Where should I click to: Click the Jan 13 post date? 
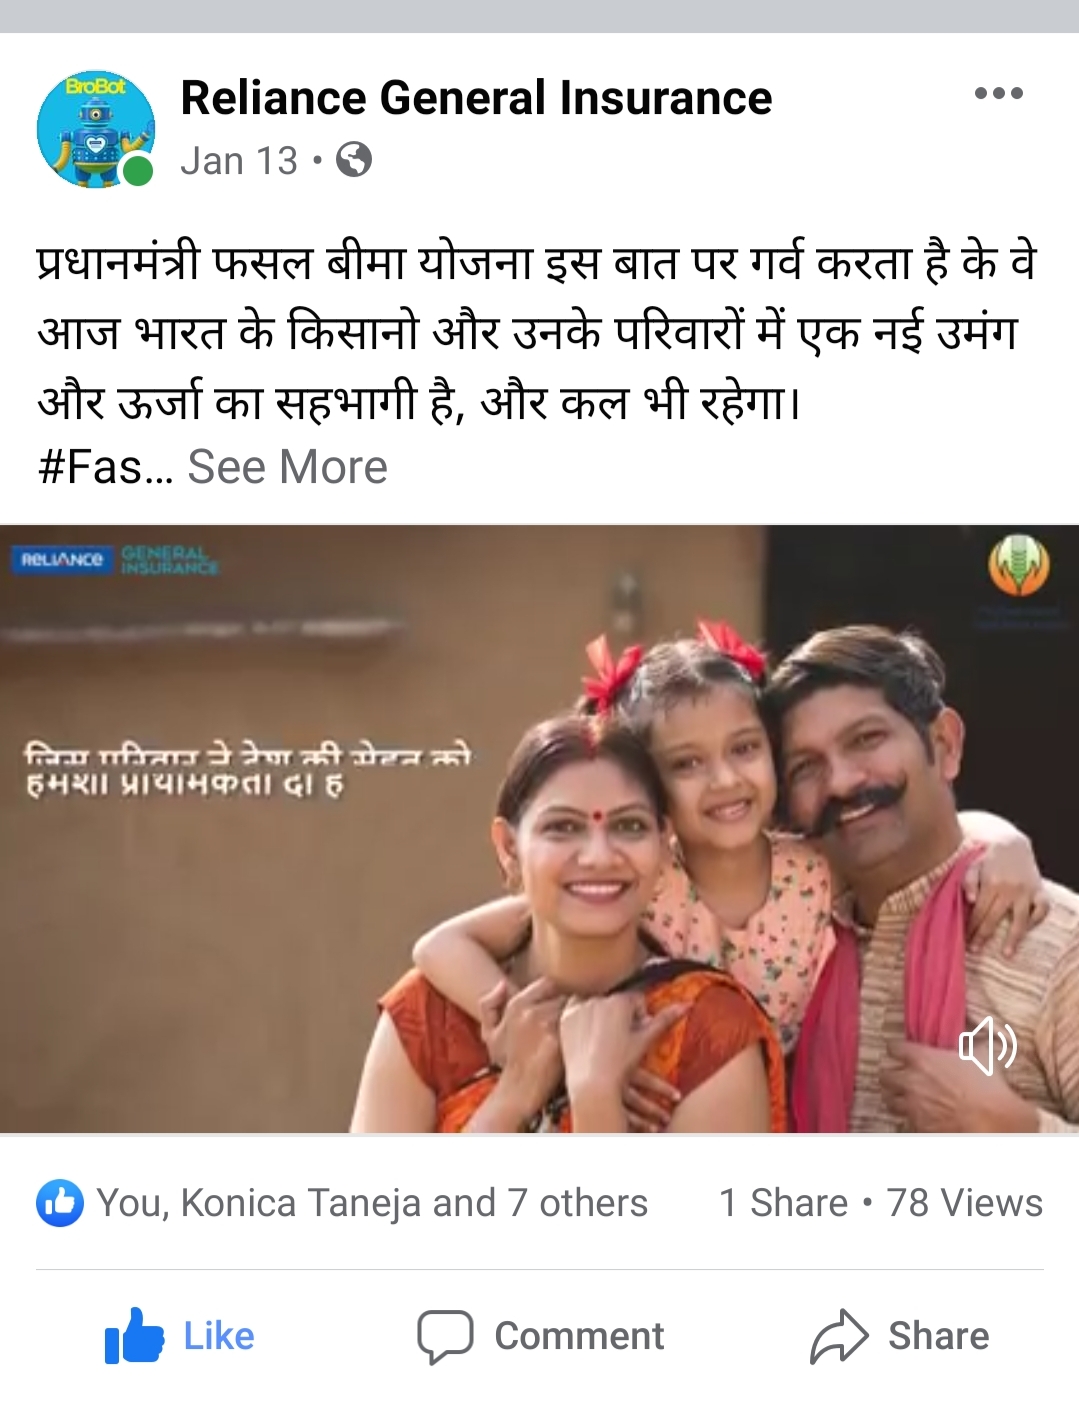point(239,161)
